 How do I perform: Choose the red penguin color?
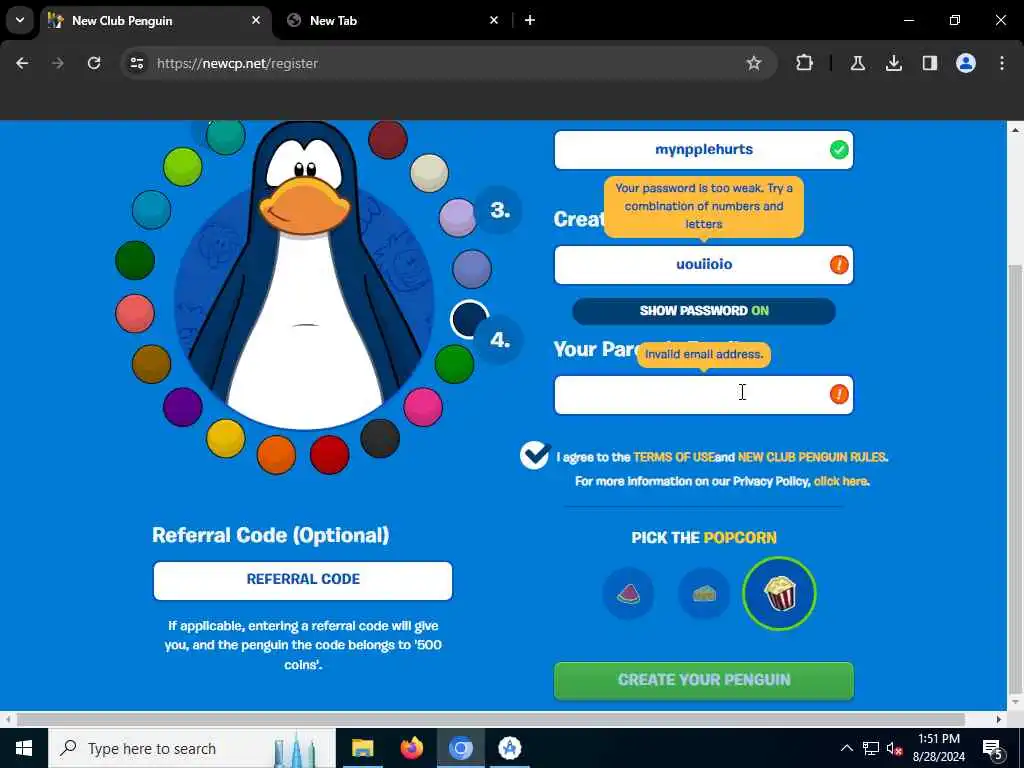pyautogui.click(x=329, y=455)
